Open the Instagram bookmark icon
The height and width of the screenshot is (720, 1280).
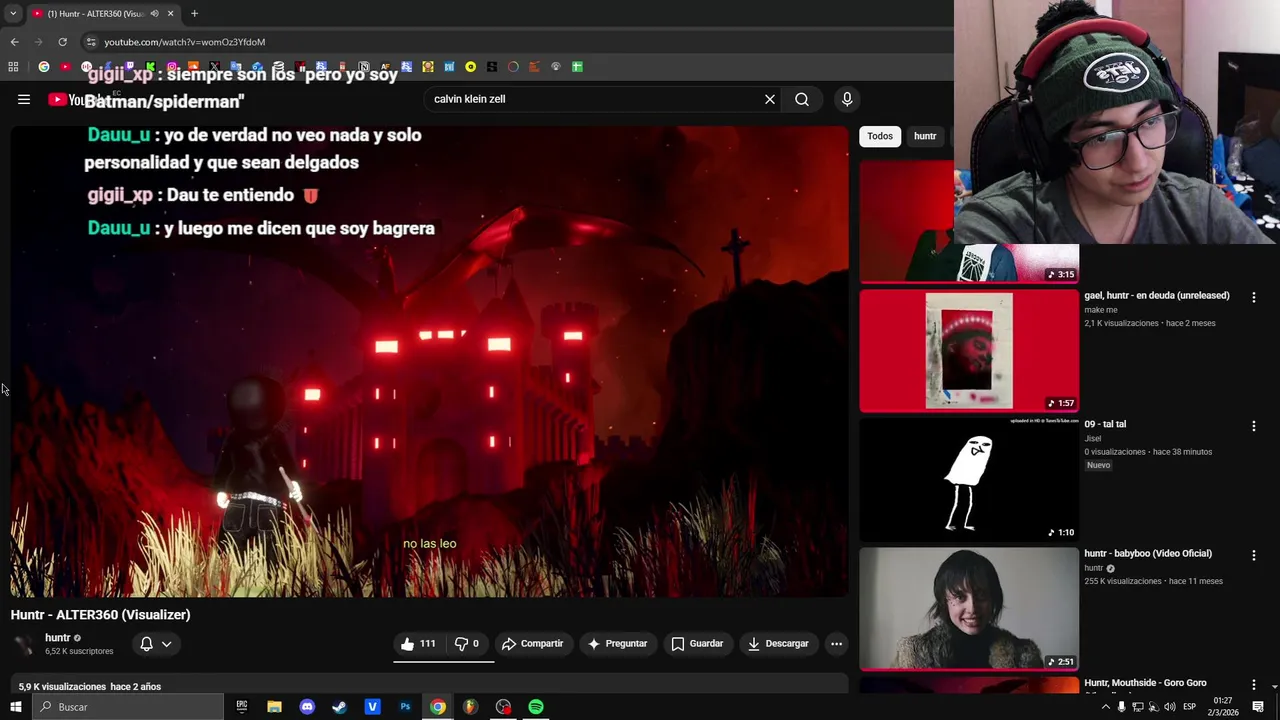tap(172, 67)
